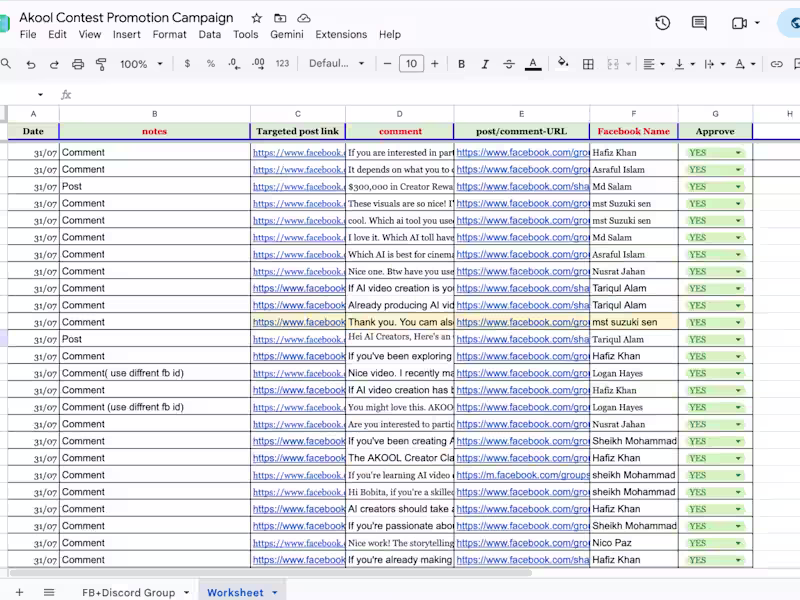
Task: Open the 123 number format menu
Action: [x=282, y=64]
